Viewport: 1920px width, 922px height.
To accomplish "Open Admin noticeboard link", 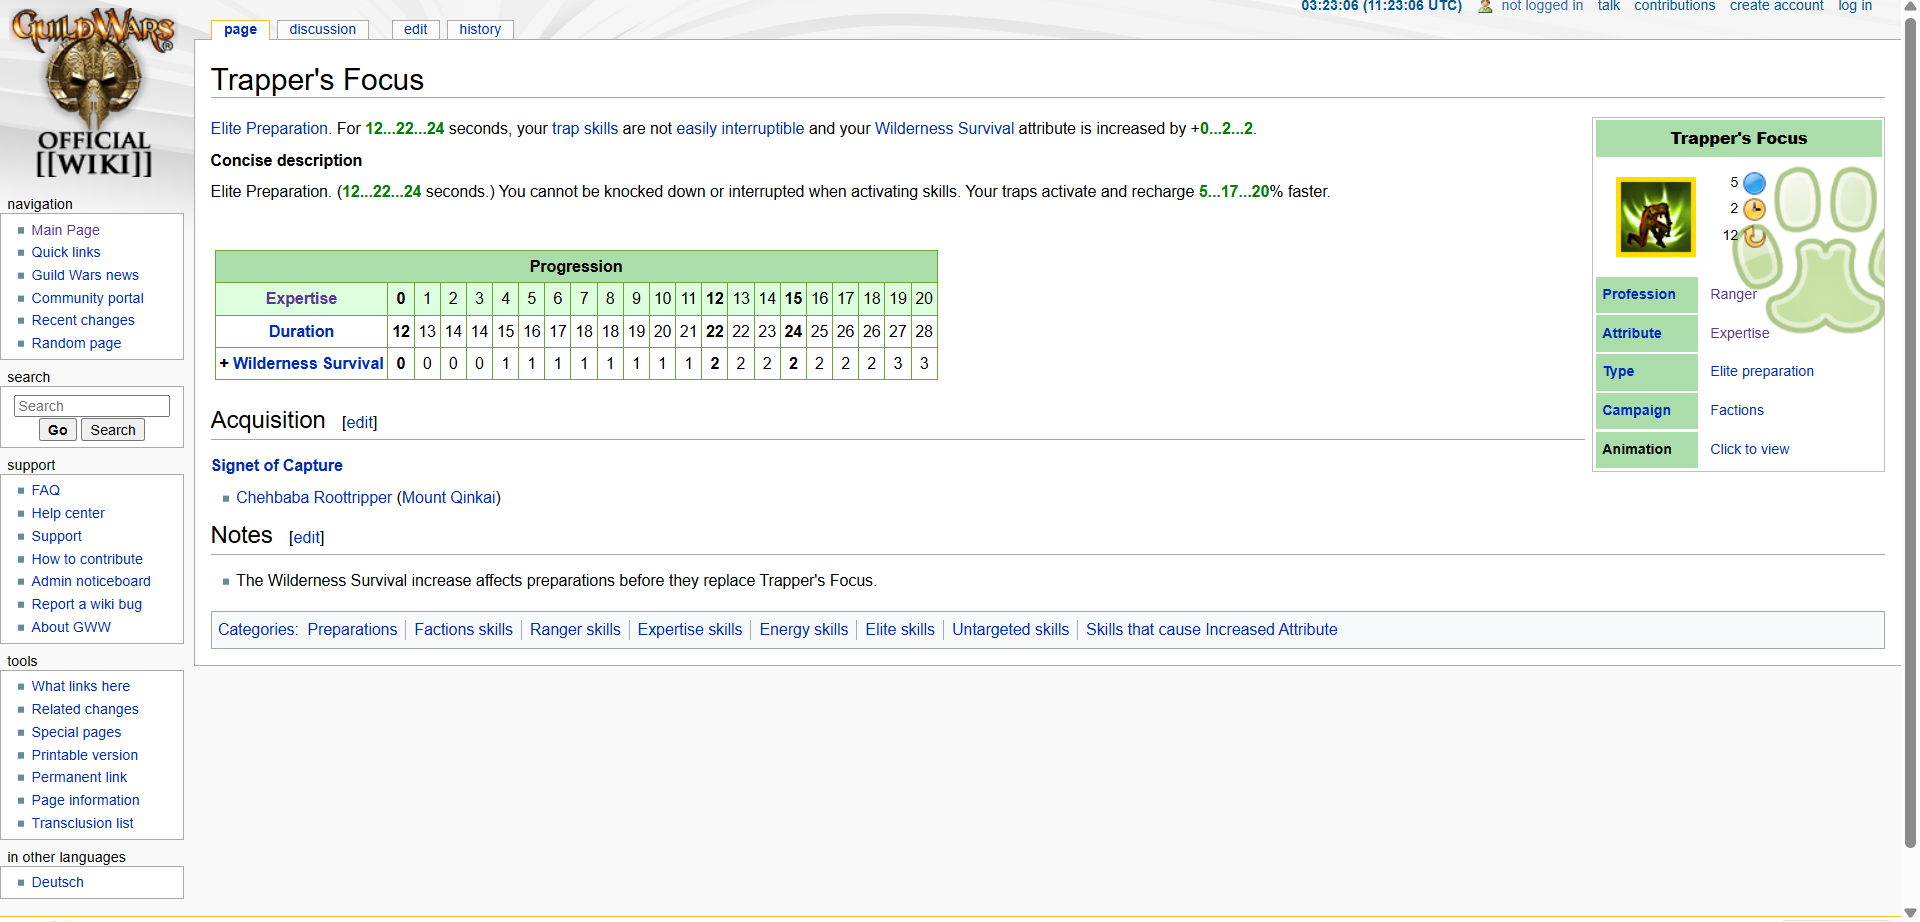I will [91, 581].
